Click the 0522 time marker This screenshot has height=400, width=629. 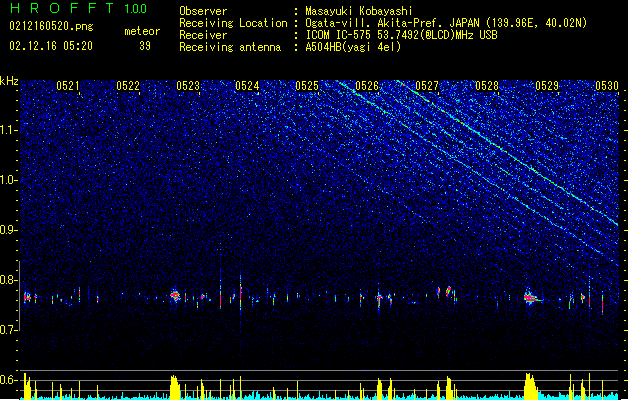[x=128, y=85]
